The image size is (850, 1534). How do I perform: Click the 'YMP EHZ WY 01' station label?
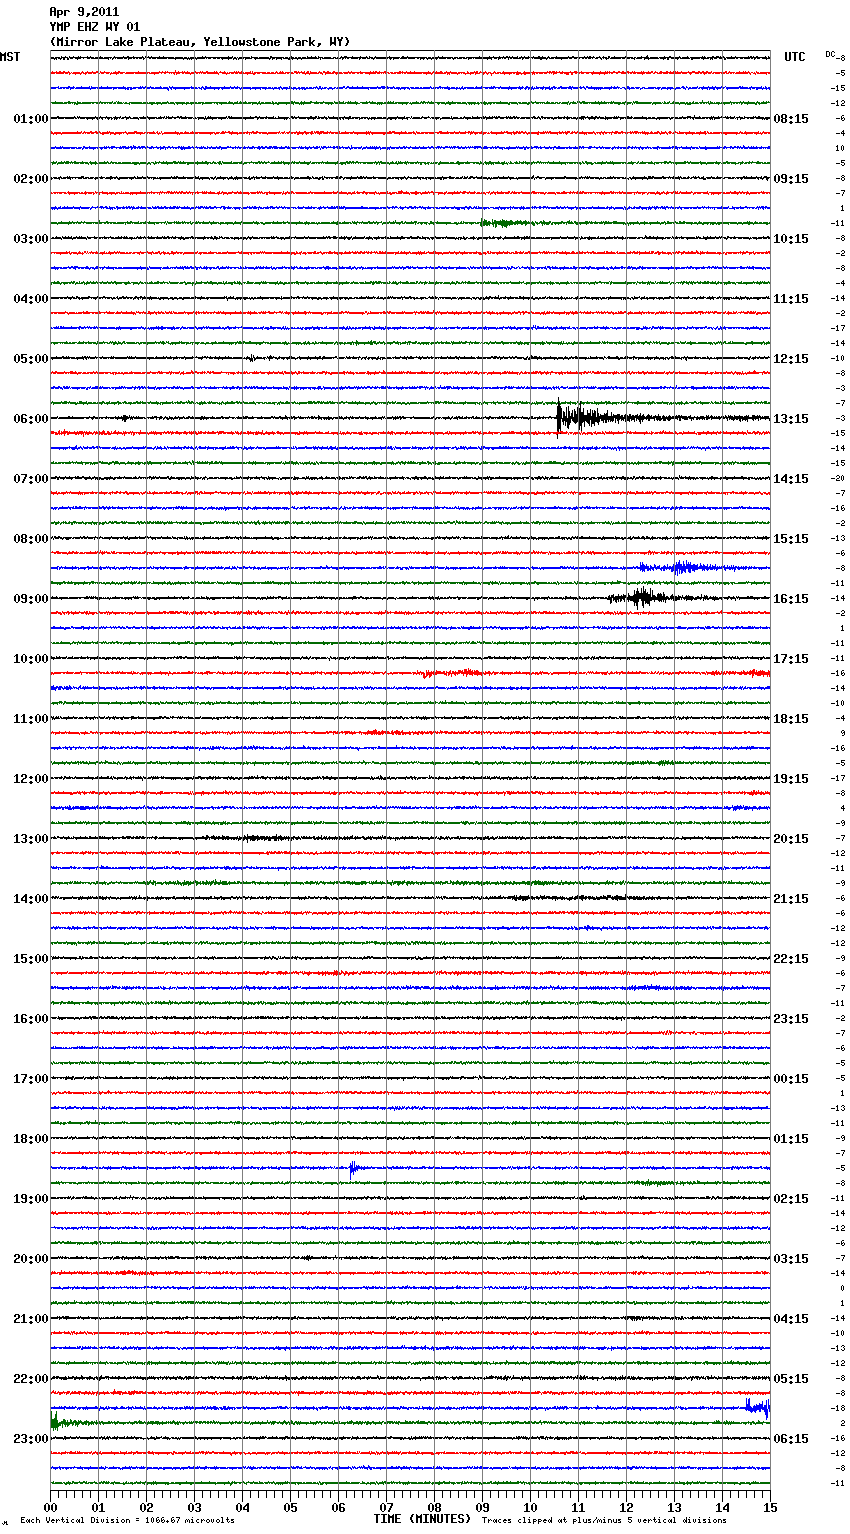(95, 27)
